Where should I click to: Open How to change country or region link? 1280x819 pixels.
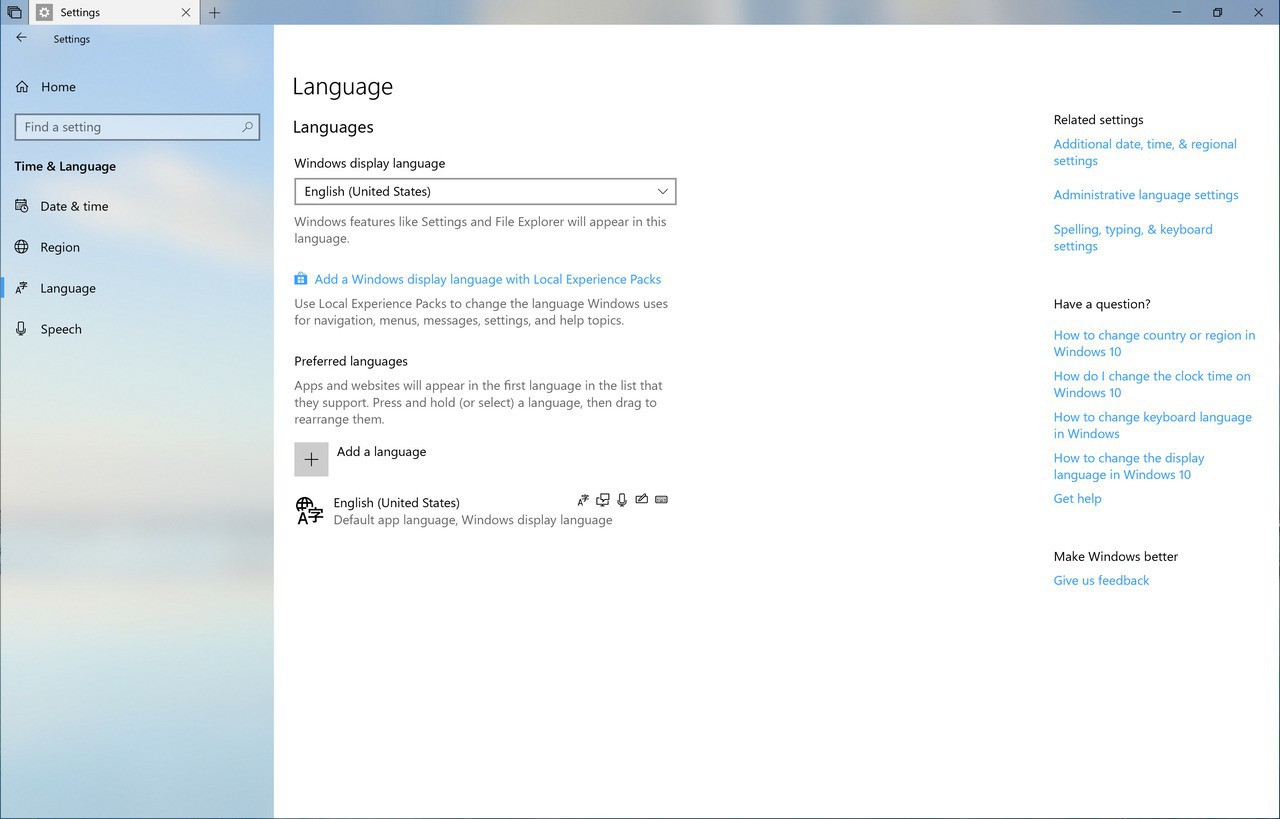(1154, 343)
